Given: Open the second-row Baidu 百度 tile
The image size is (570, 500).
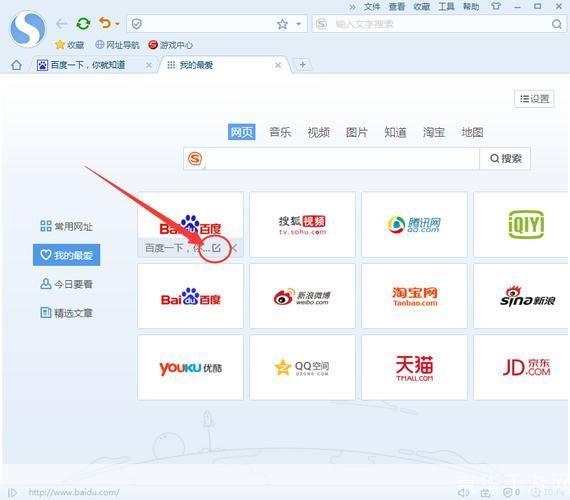Looking at the screenshot, I should [190, 296].
